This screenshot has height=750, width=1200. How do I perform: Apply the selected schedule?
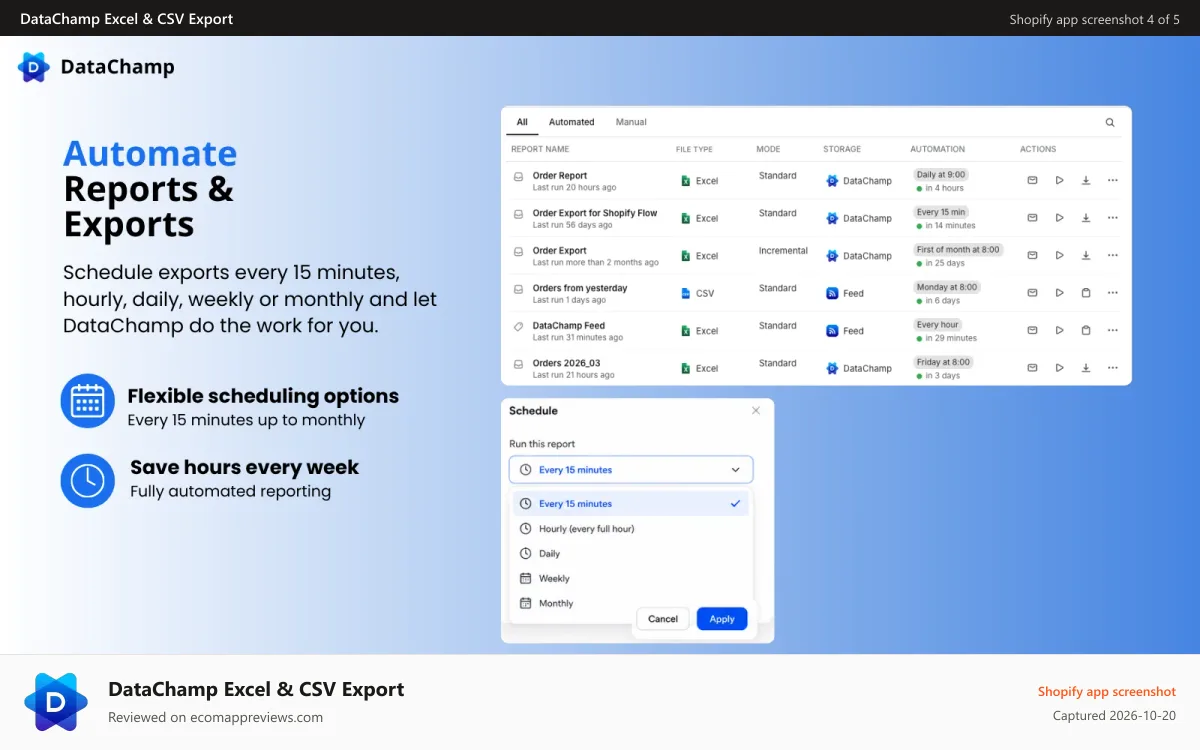[x=722, y=619]
